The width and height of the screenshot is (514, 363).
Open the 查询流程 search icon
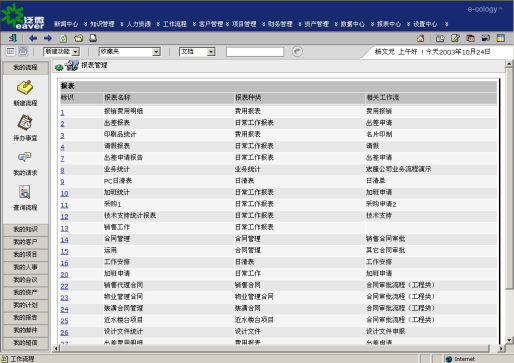[x=25, y=192]
